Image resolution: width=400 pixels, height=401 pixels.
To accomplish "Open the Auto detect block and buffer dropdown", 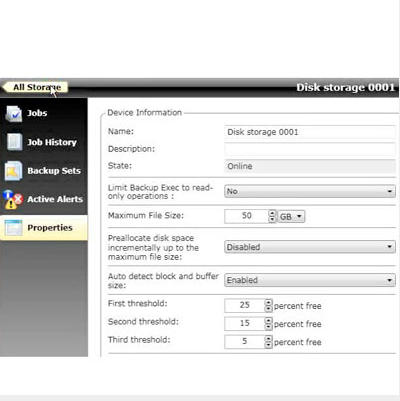I will coord(310,280).
